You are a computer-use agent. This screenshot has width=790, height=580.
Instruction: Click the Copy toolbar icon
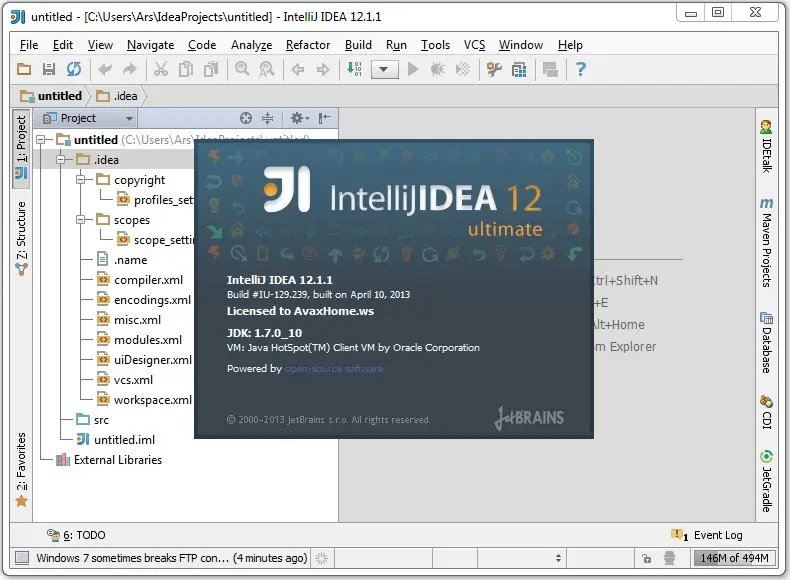click(x=186, y=69)
